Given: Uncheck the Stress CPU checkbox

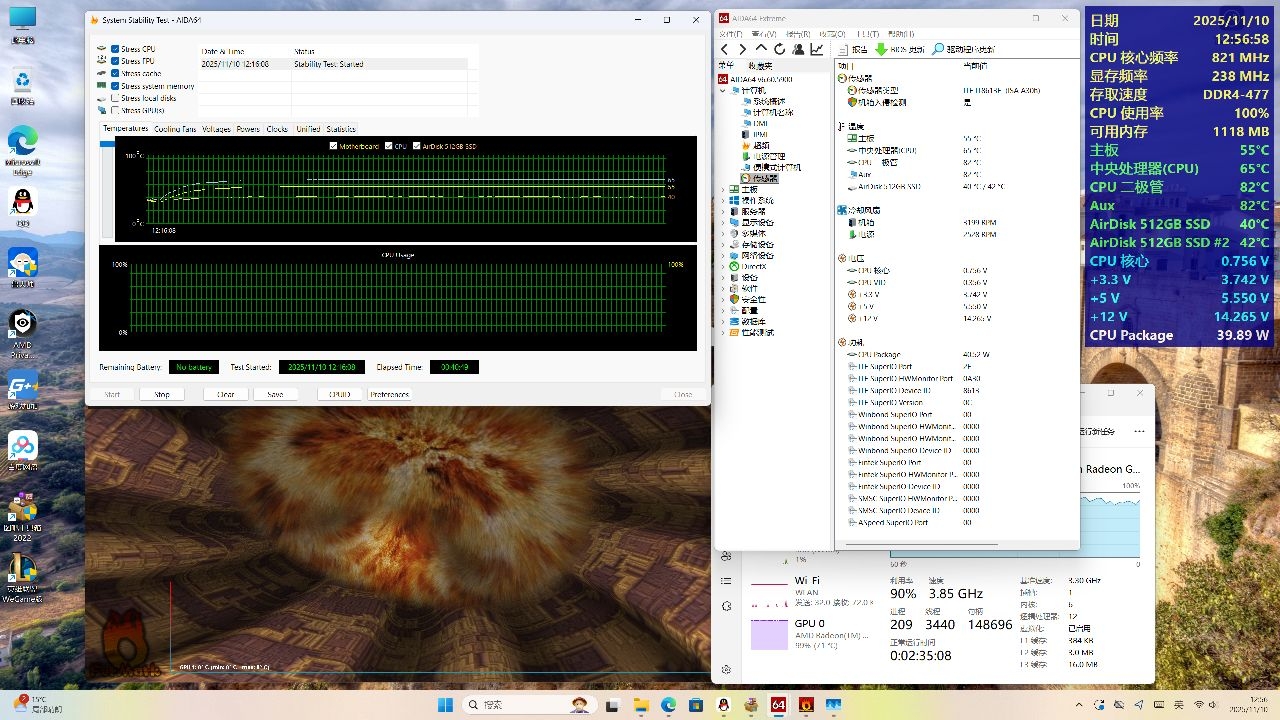Looking at the screenshot, I should (116, 49).
